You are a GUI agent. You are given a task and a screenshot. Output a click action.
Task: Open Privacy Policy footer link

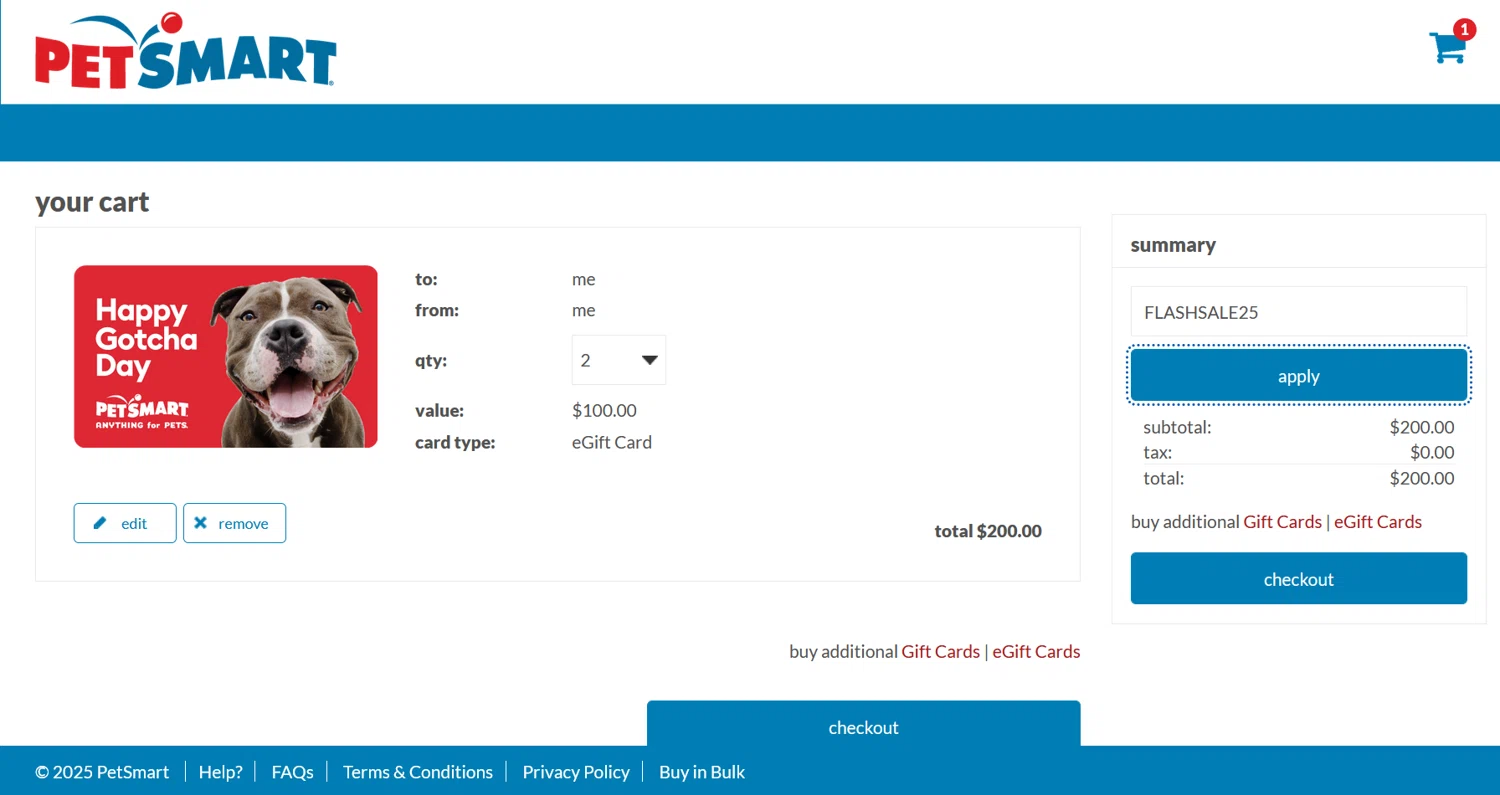pyautogui.click(x=576, y=772)
